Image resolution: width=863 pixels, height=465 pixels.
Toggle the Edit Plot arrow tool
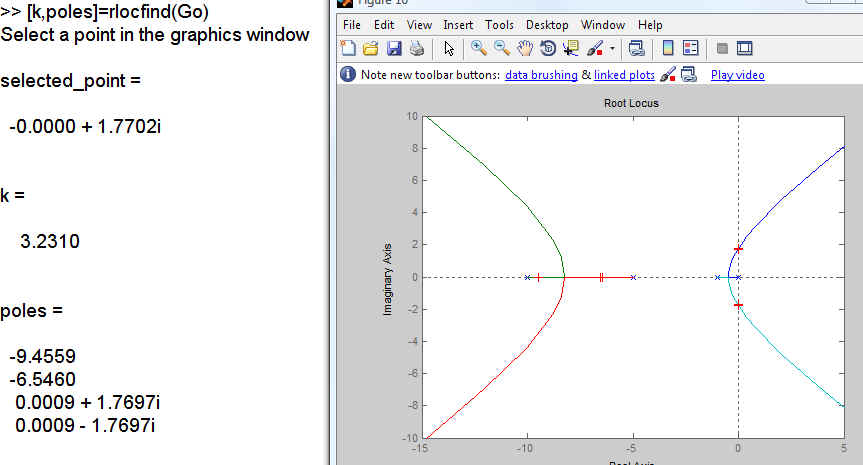pos(448,48)
